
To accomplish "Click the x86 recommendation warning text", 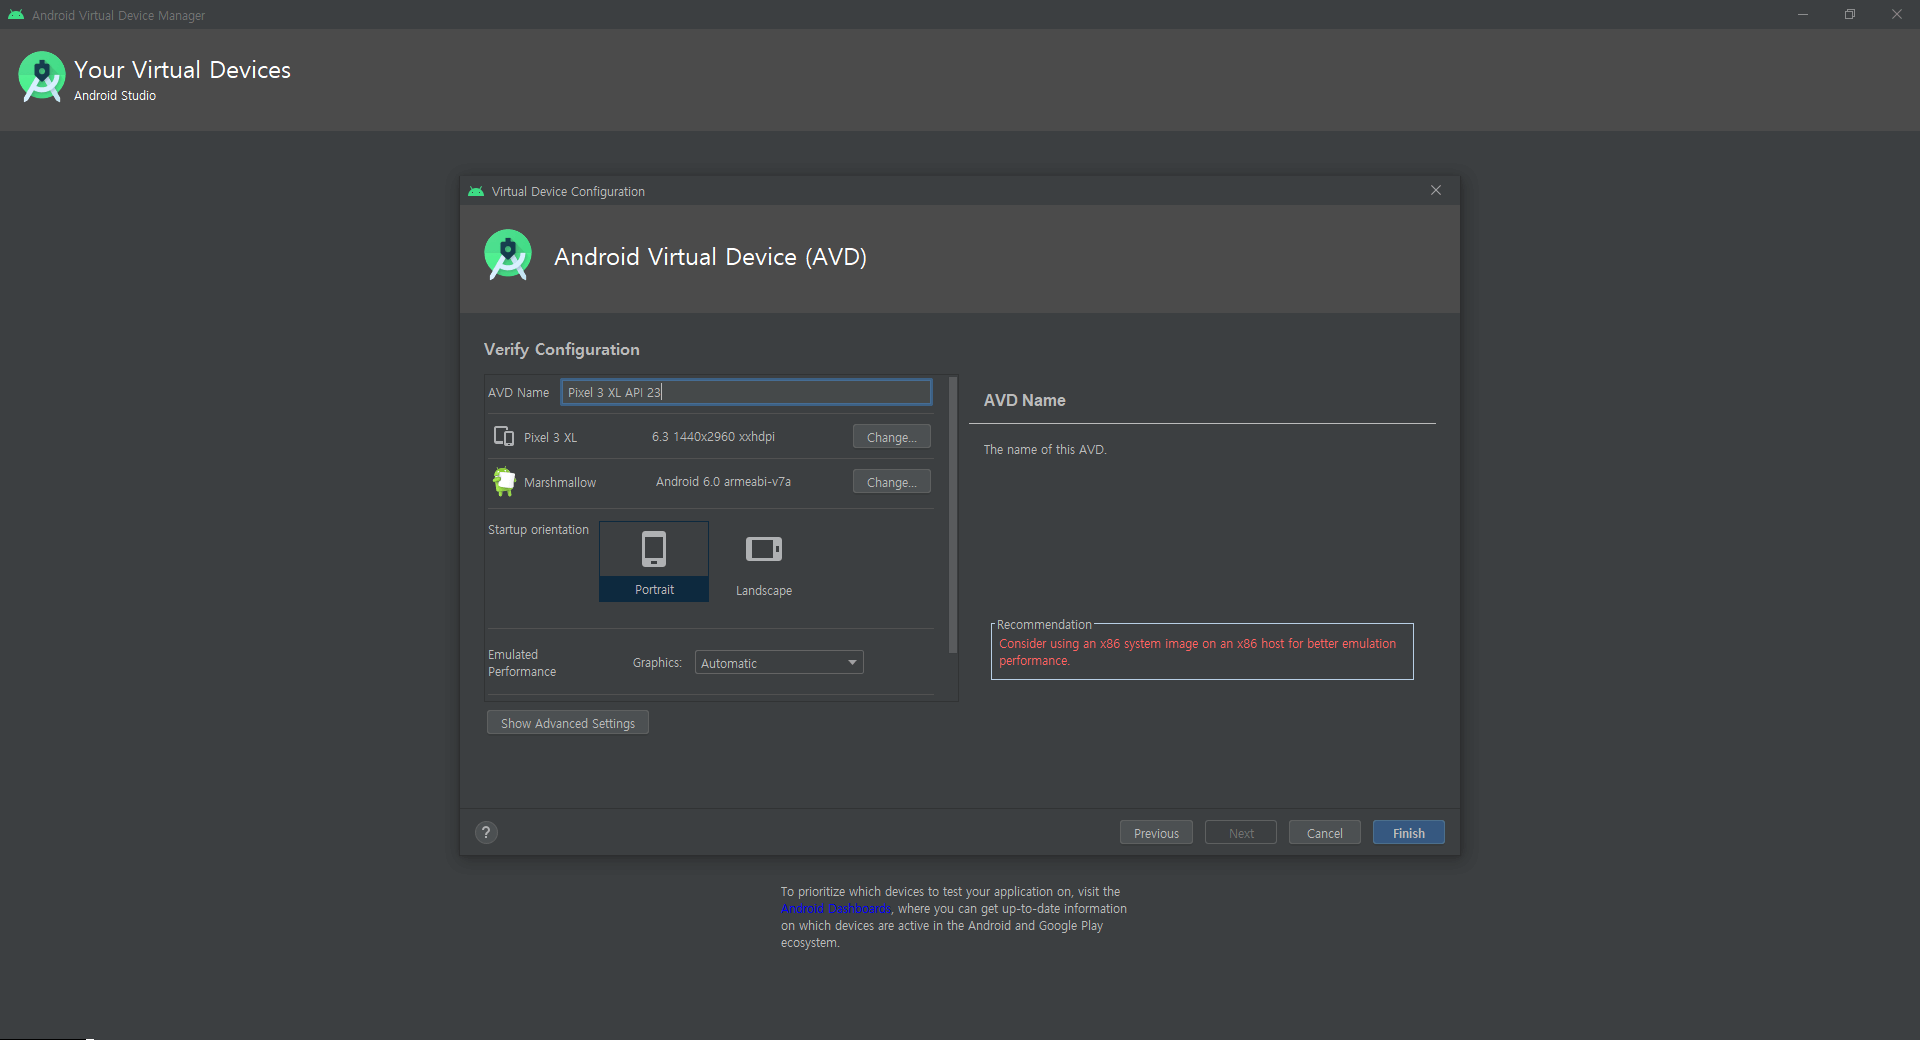I will (x=1197, y=652).
